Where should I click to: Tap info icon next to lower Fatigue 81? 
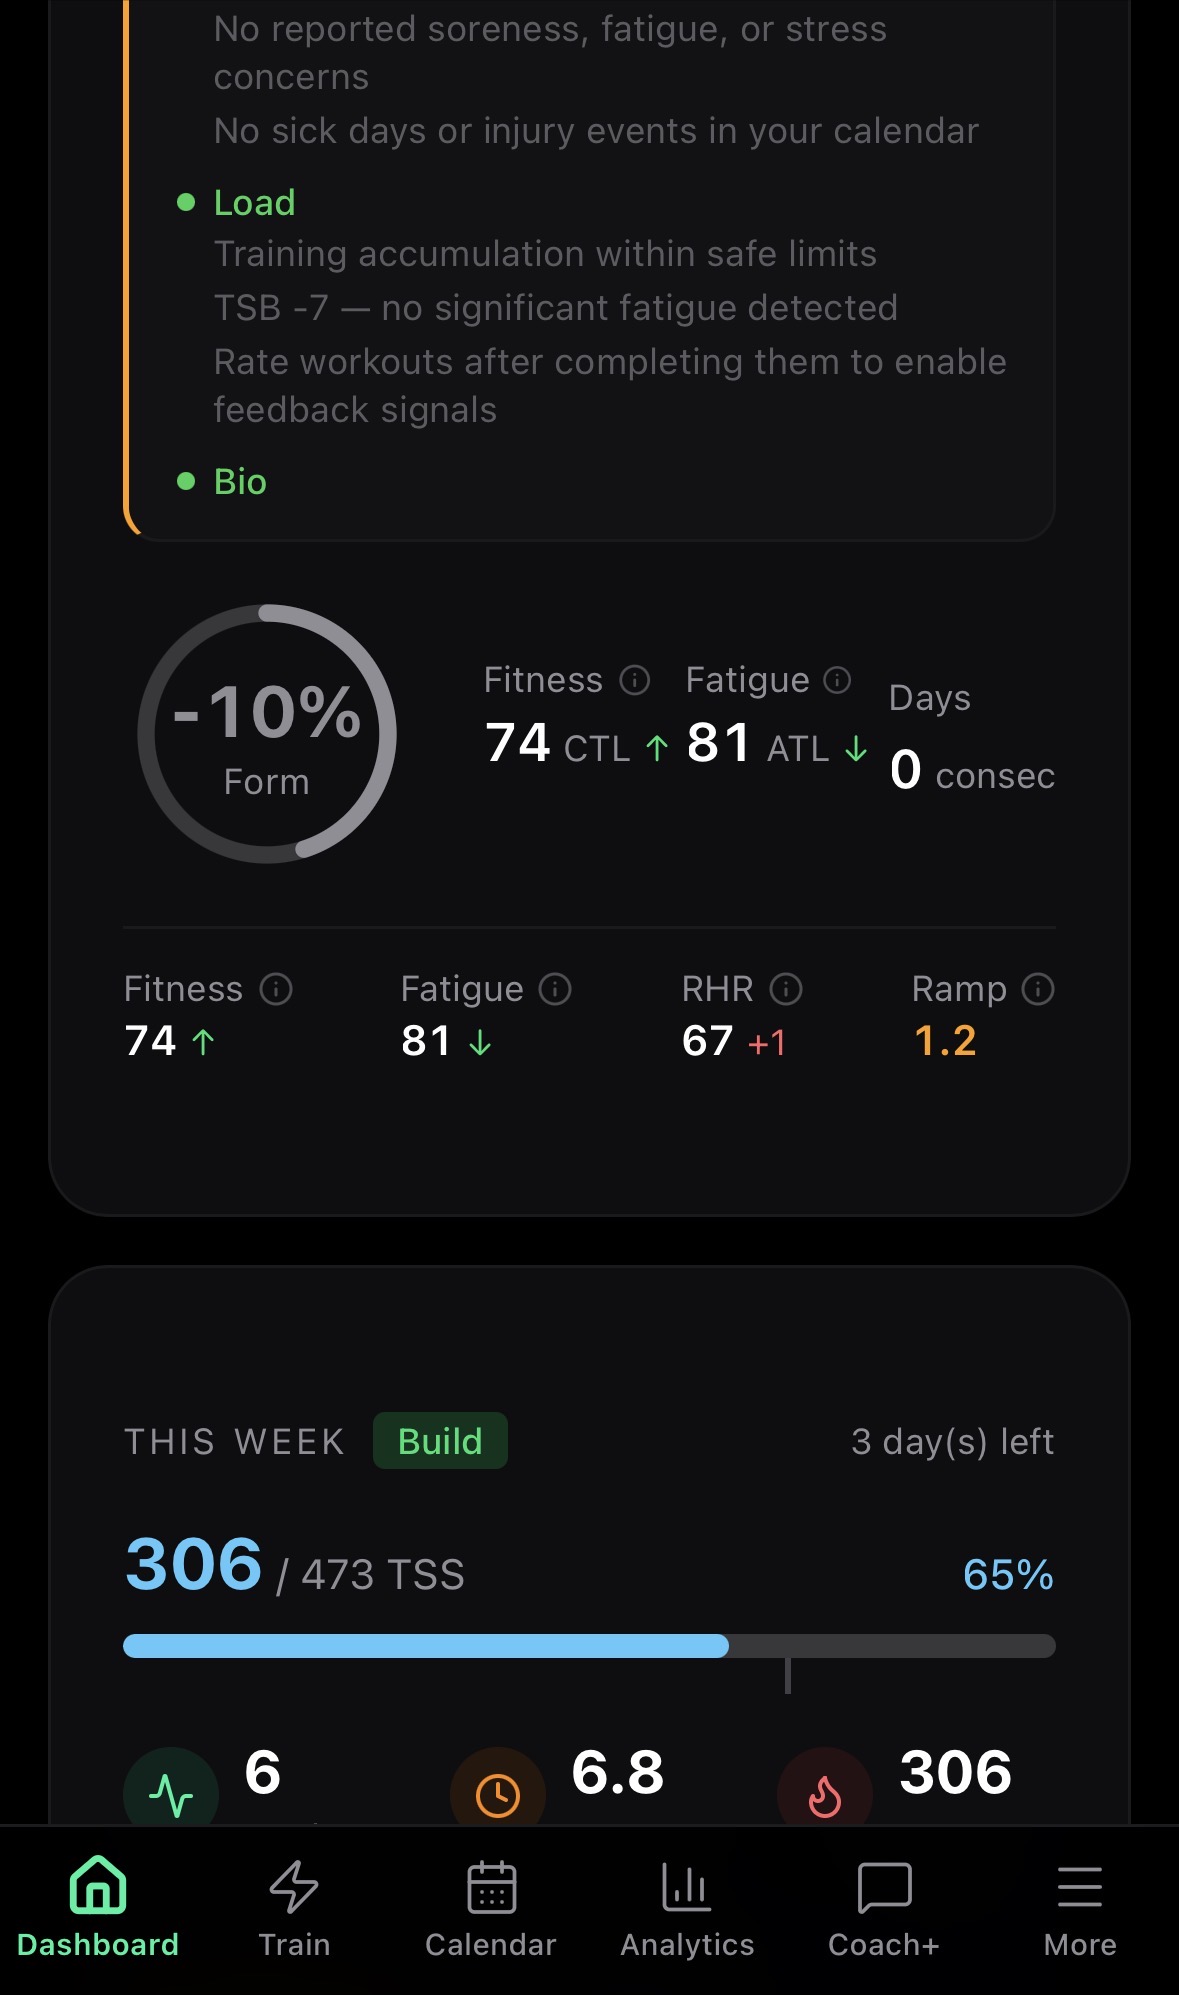point(555,989)
